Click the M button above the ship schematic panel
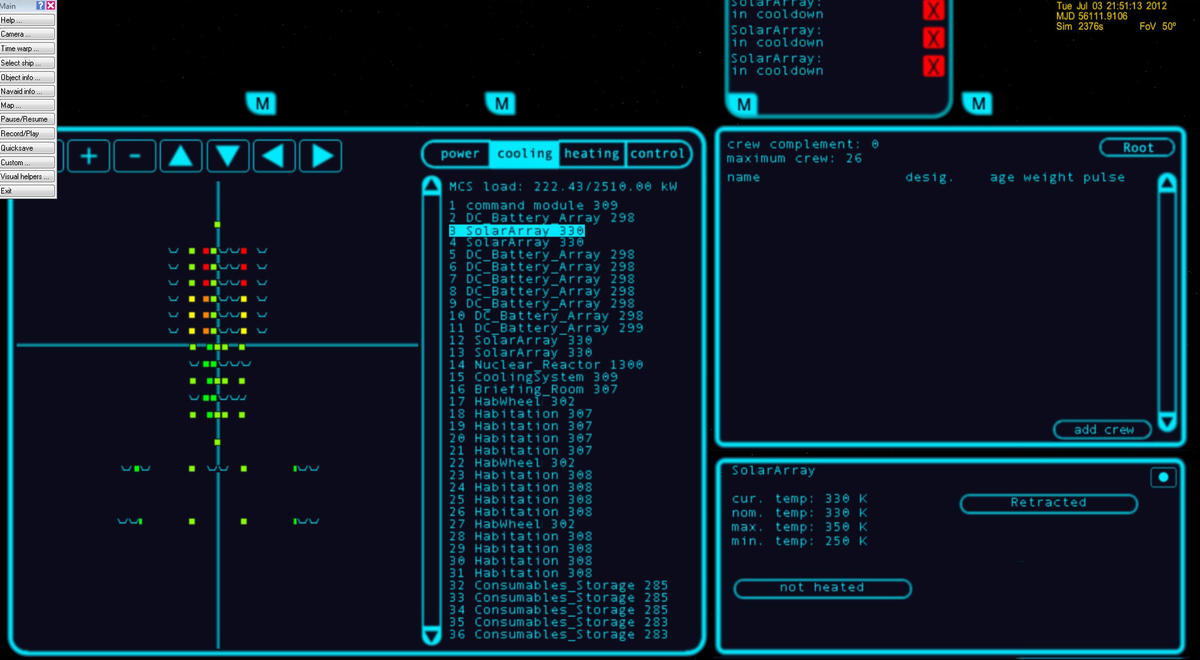Screen dimensions: 1200x660 (x=261, y=103)
